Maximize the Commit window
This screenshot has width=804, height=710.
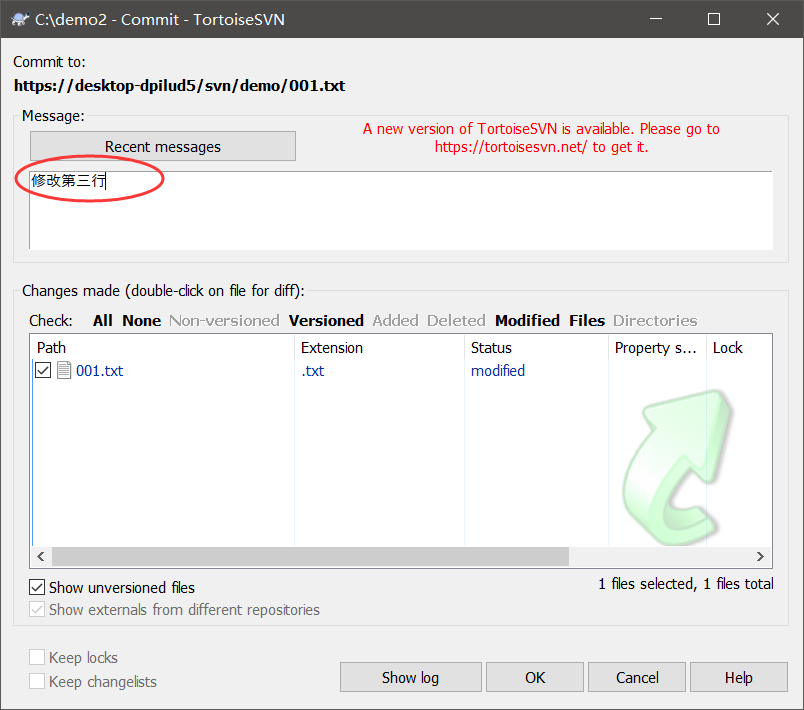point(714,19)
